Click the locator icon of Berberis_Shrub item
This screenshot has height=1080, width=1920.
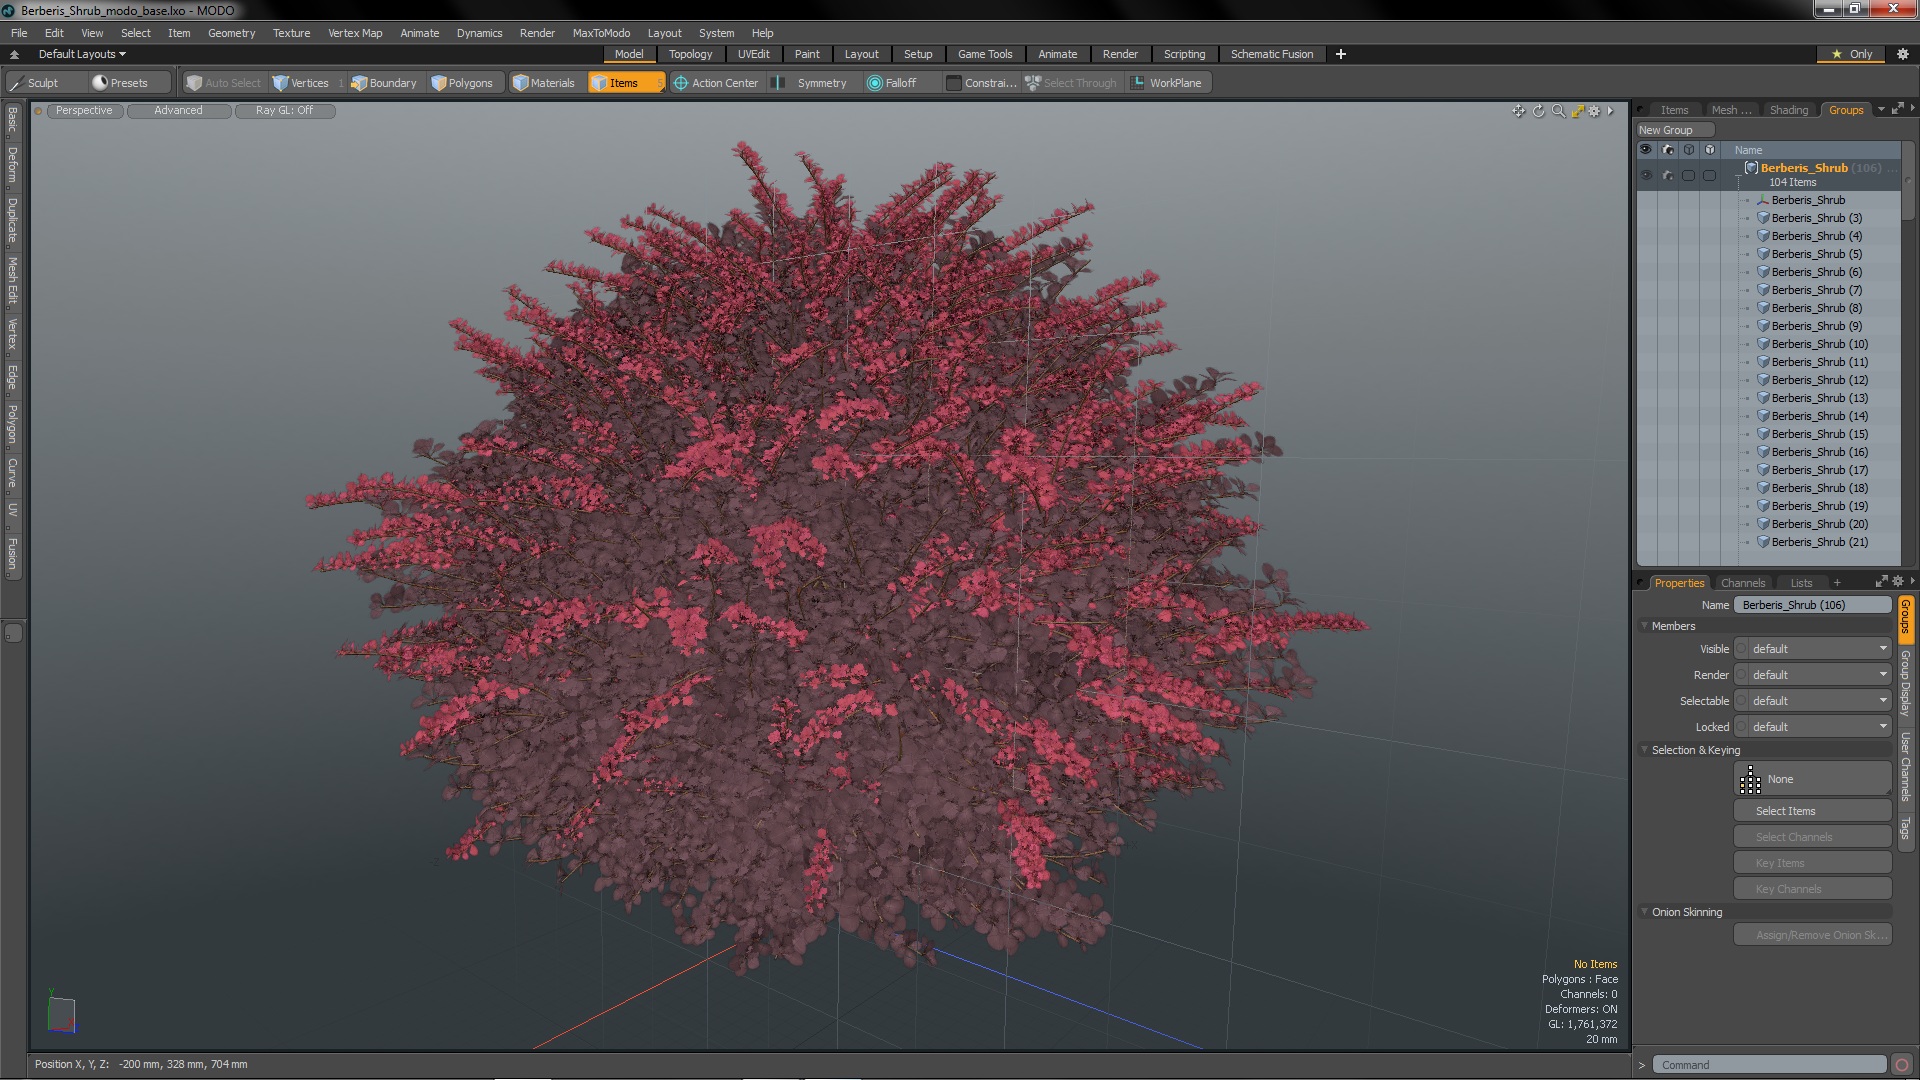(x=1763, y=200)
